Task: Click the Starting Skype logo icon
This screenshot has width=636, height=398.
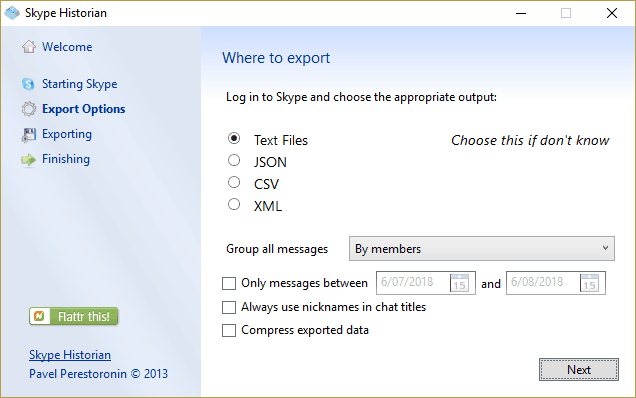Action: 28,84
